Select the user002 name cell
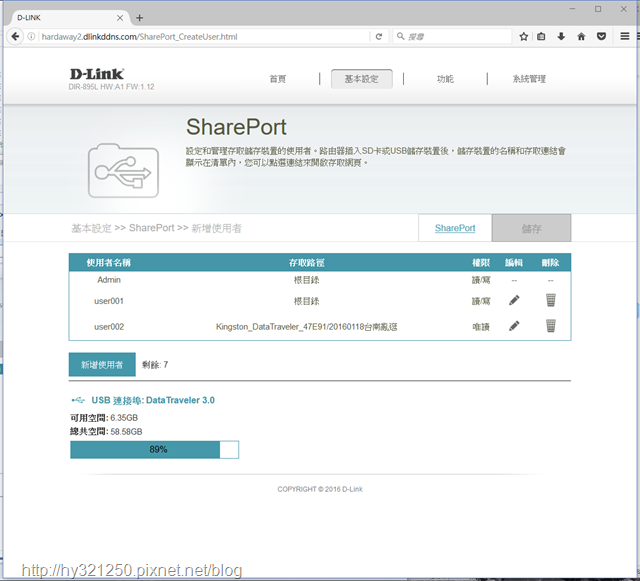Image resolution: width=640 pixels, height=581 pixels. pos(109,327)
